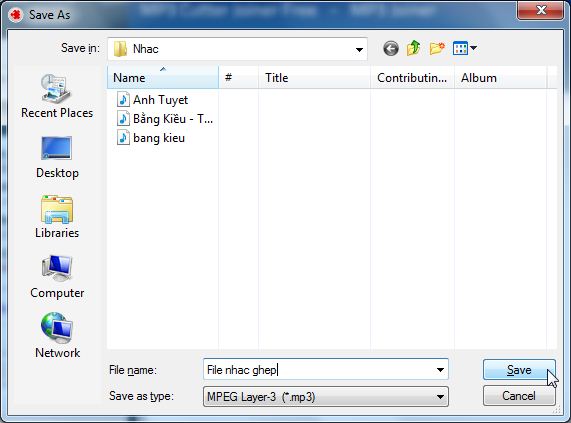Go back to last folder visited

[x=391, y=48]
